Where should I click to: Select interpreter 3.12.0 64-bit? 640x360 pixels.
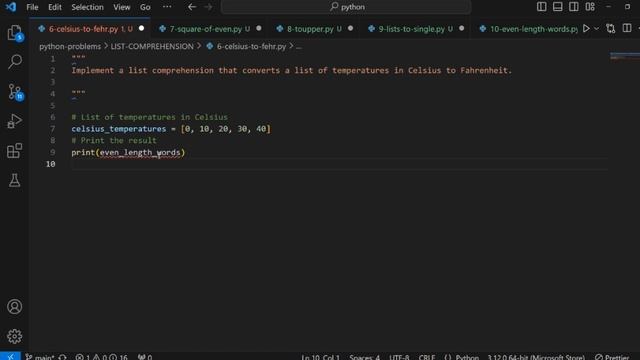coord(536,357)
